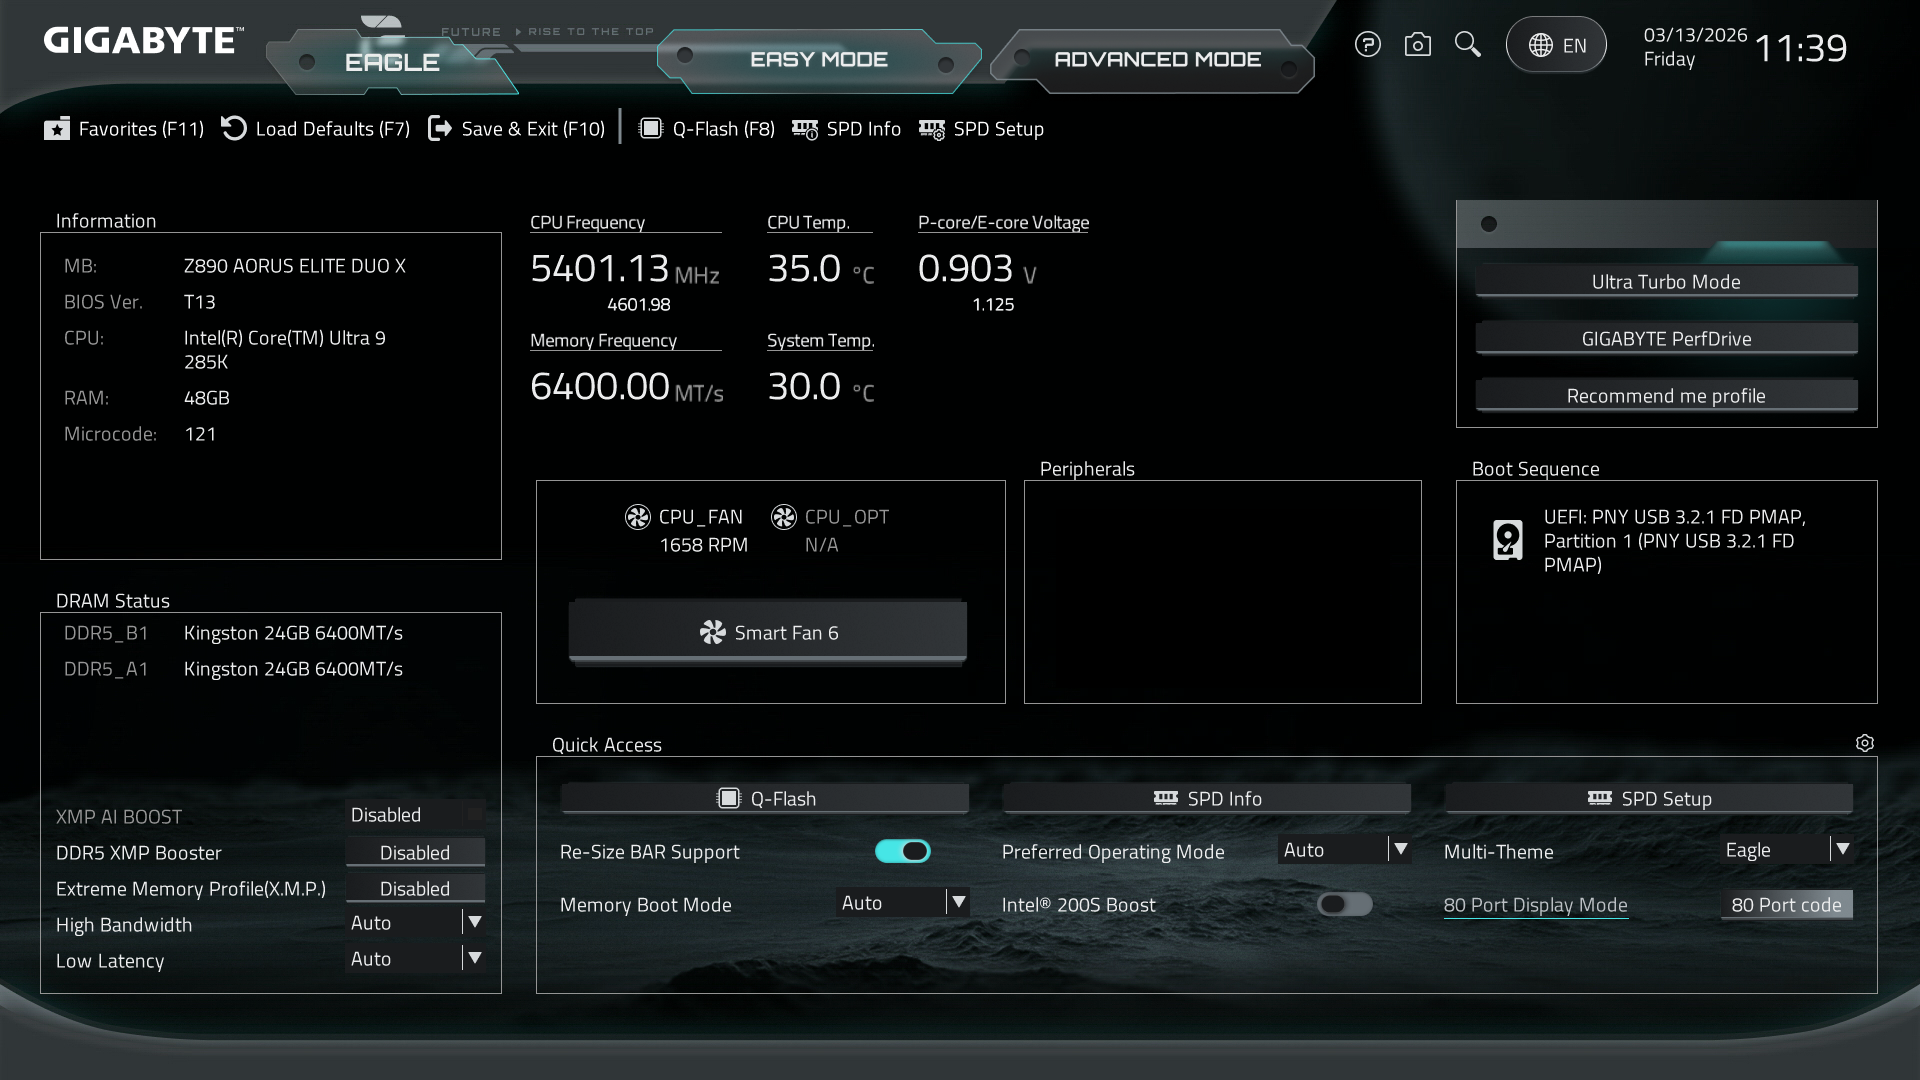Click the screenshot camera icon
The image size is (1920, 1080).
pyautogui.click(x=1417, y=45)
